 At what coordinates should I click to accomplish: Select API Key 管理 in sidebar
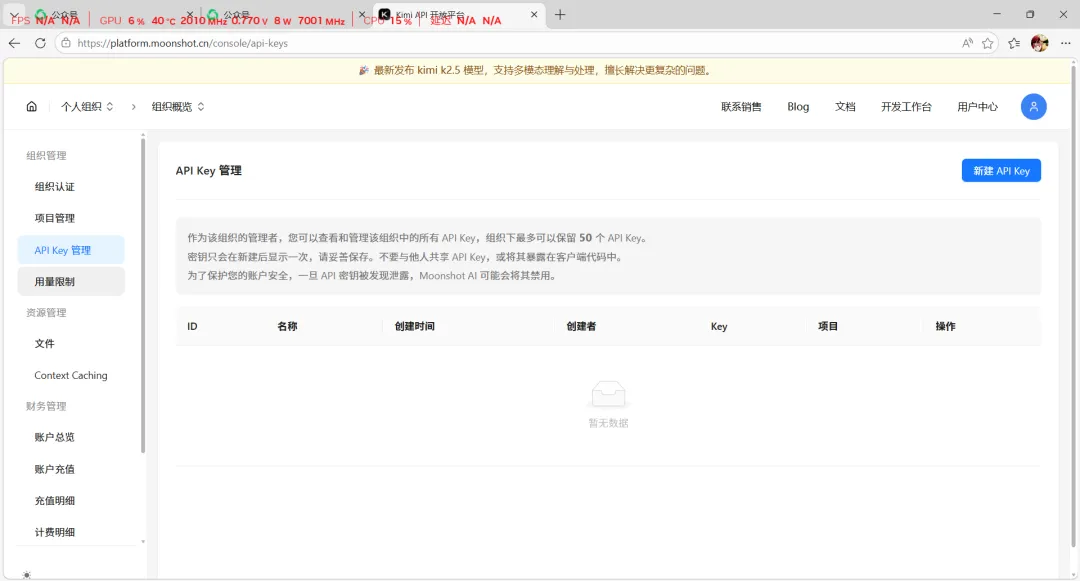click(x=71, y=250)
